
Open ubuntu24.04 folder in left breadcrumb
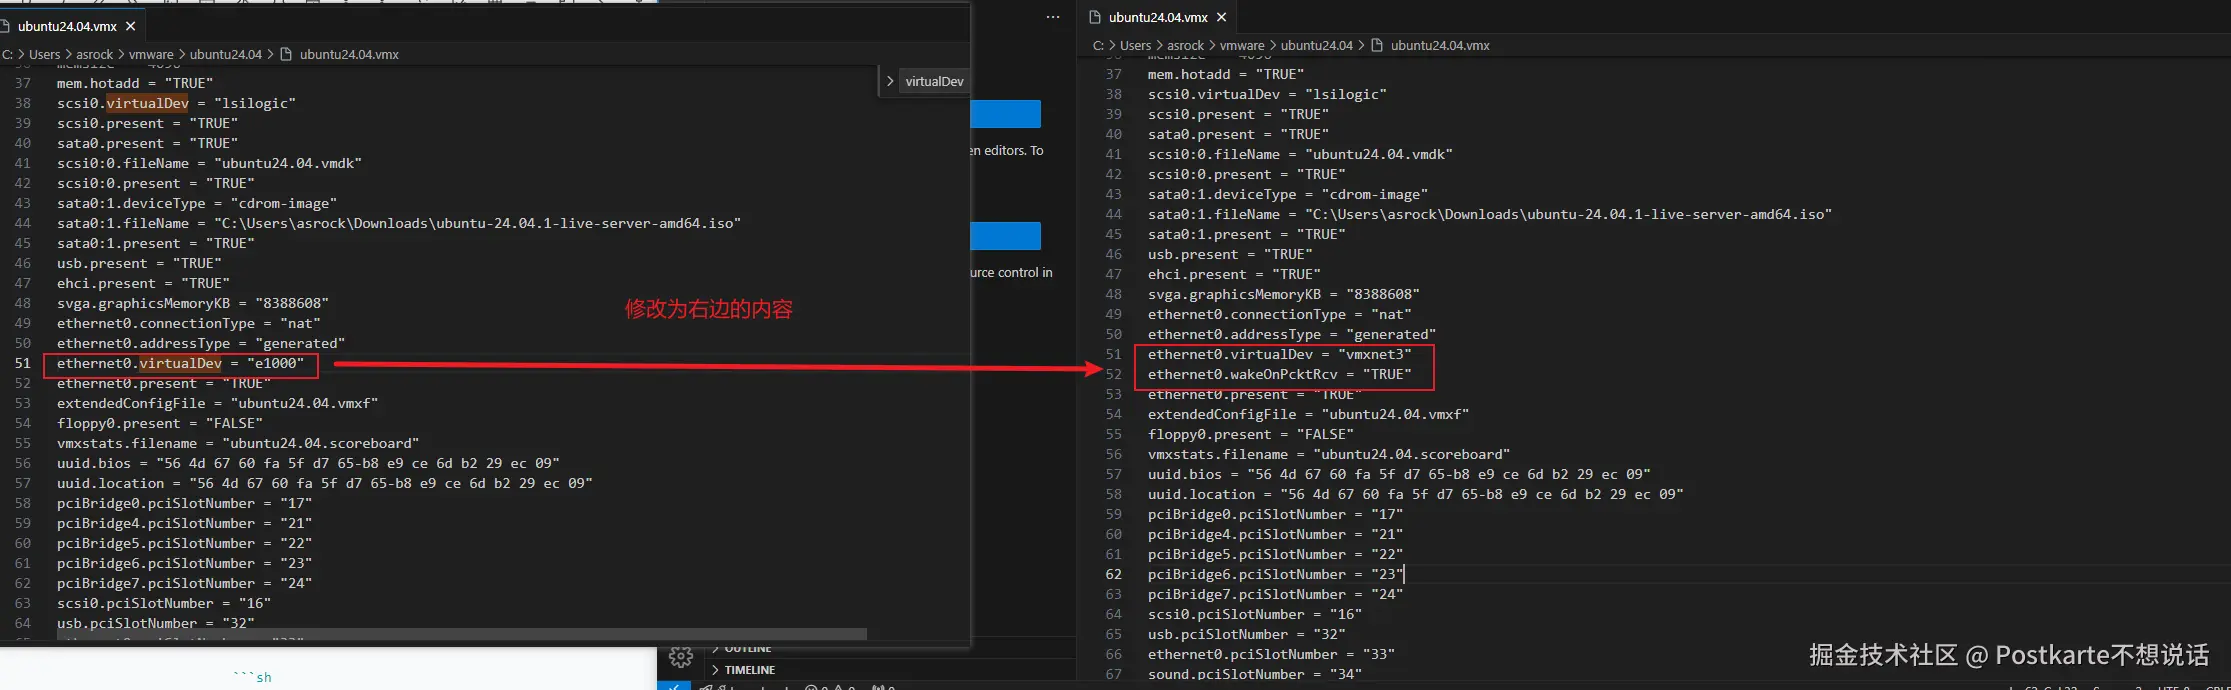[226, 54]
